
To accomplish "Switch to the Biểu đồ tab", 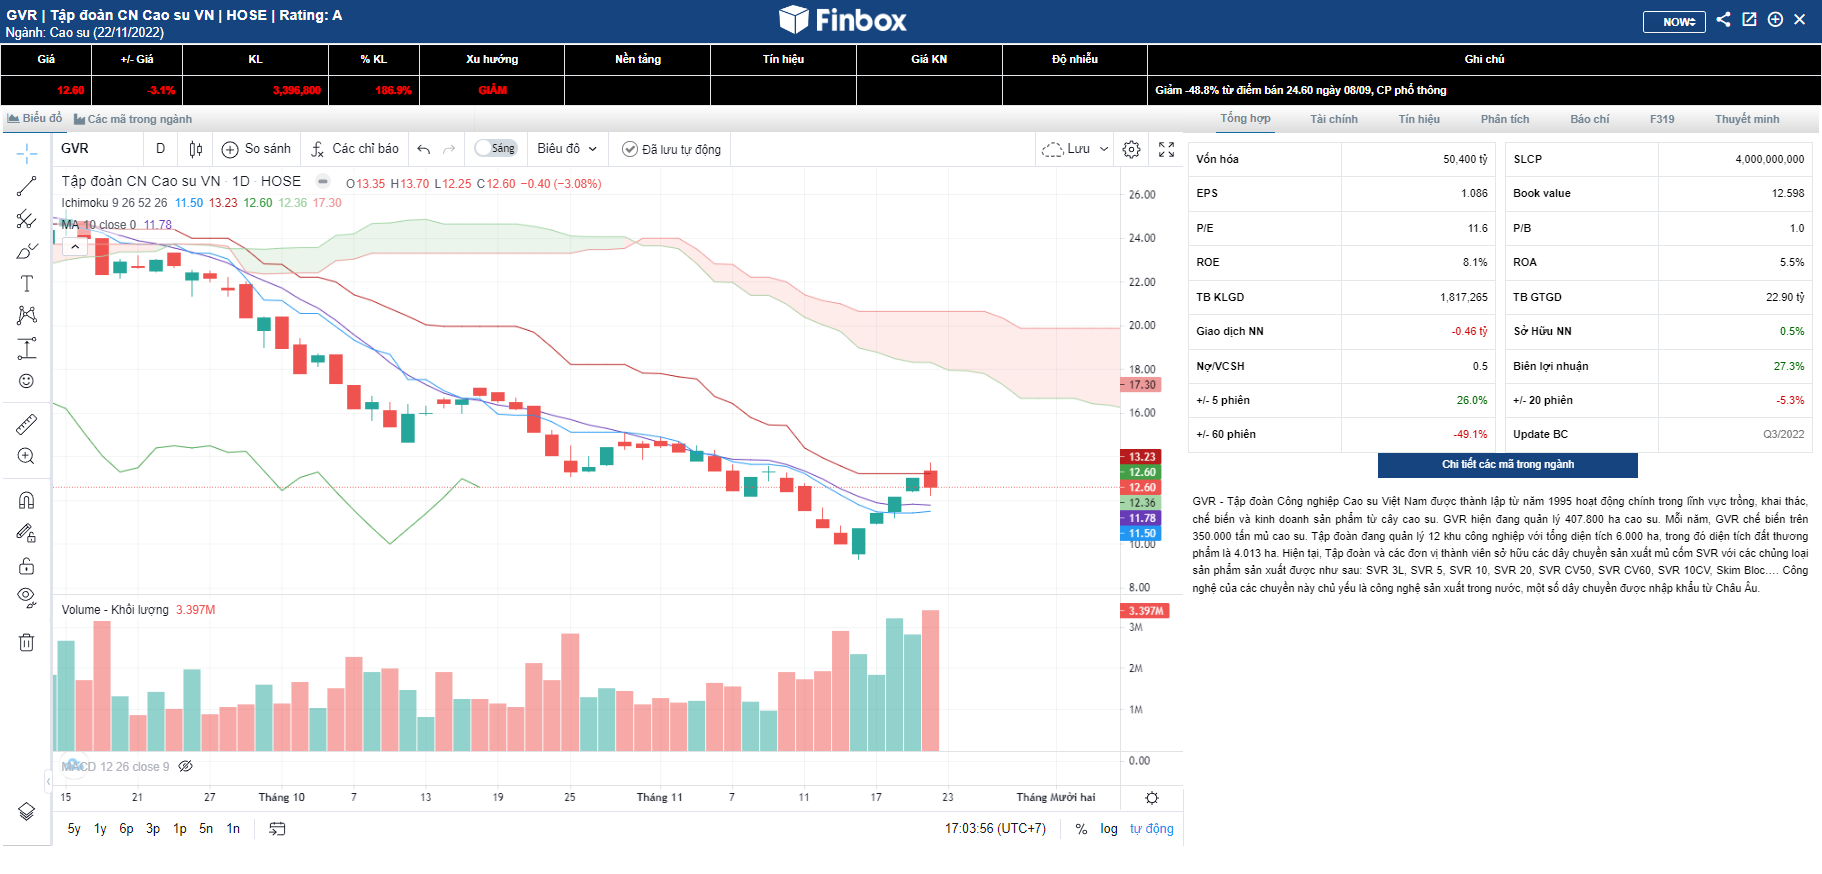I will click(x=34, y=118).
